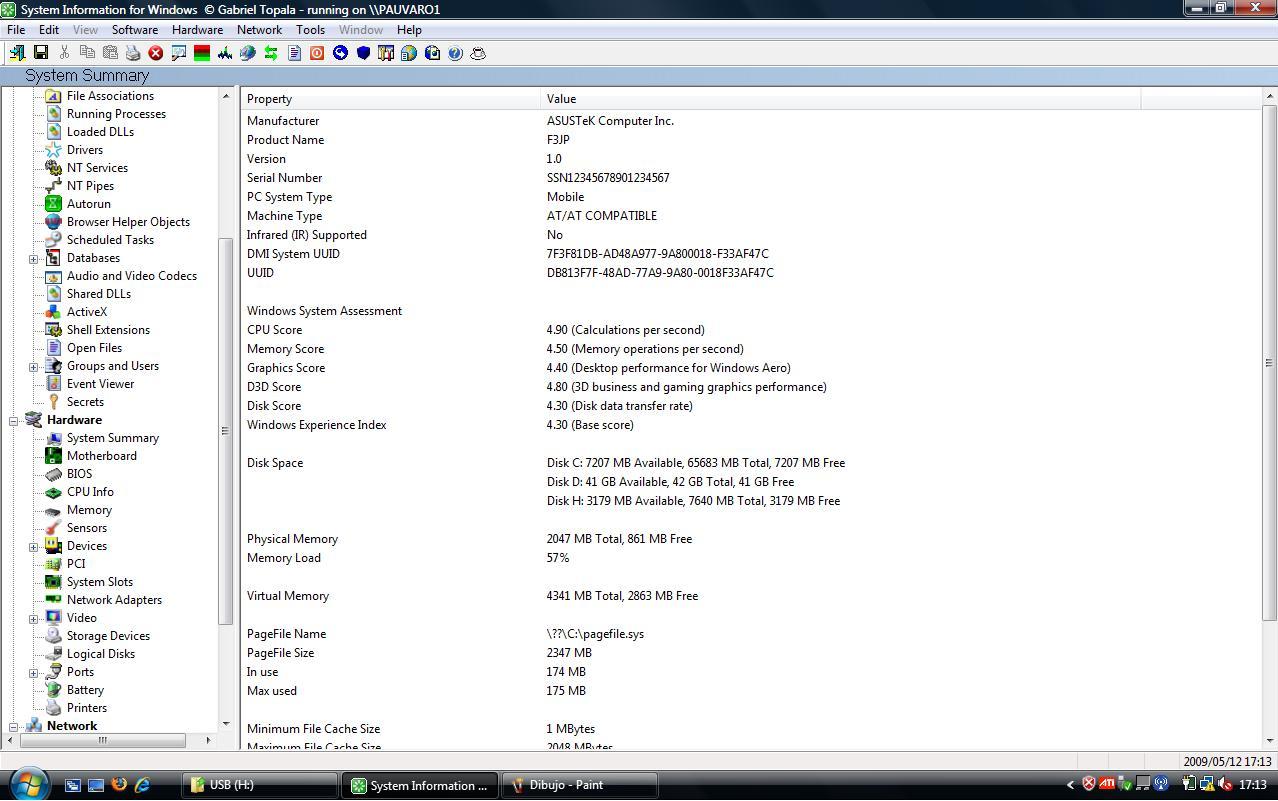The width and height of the screenshot is (1278, 801).
Task: Select Running Processes in the tree
Action: pyautogui.click(x=116, y=114)
